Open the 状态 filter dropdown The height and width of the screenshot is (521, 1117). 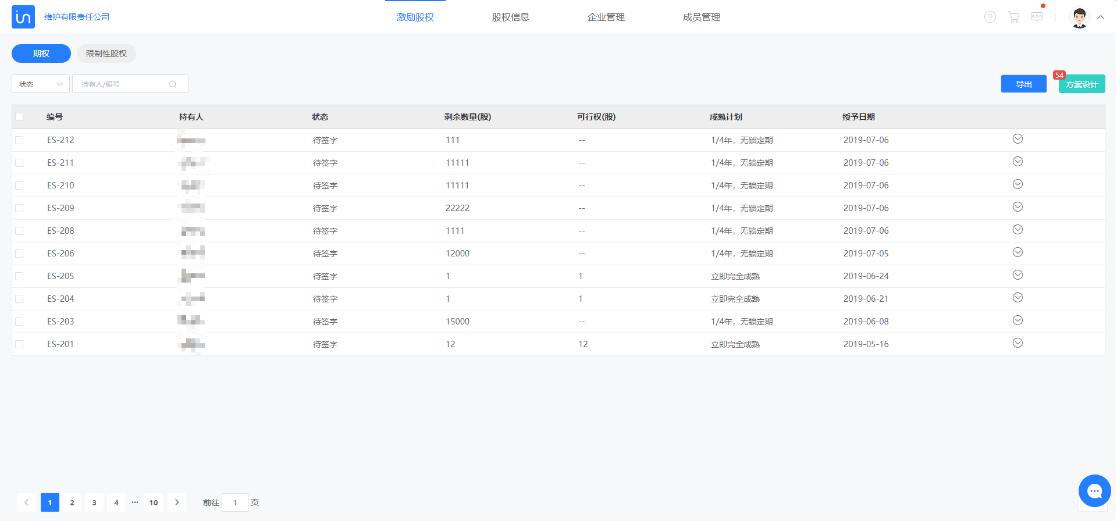pos(41,83)
